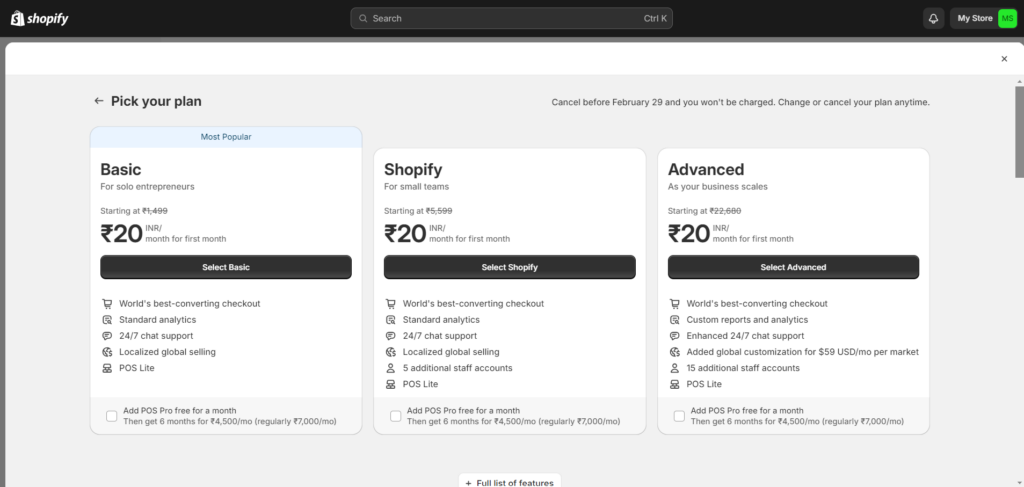Image resolution: width=1024 pixels, height=487 pixels.
Task: Click the Shopify logo
Action: tap(39, 18)
